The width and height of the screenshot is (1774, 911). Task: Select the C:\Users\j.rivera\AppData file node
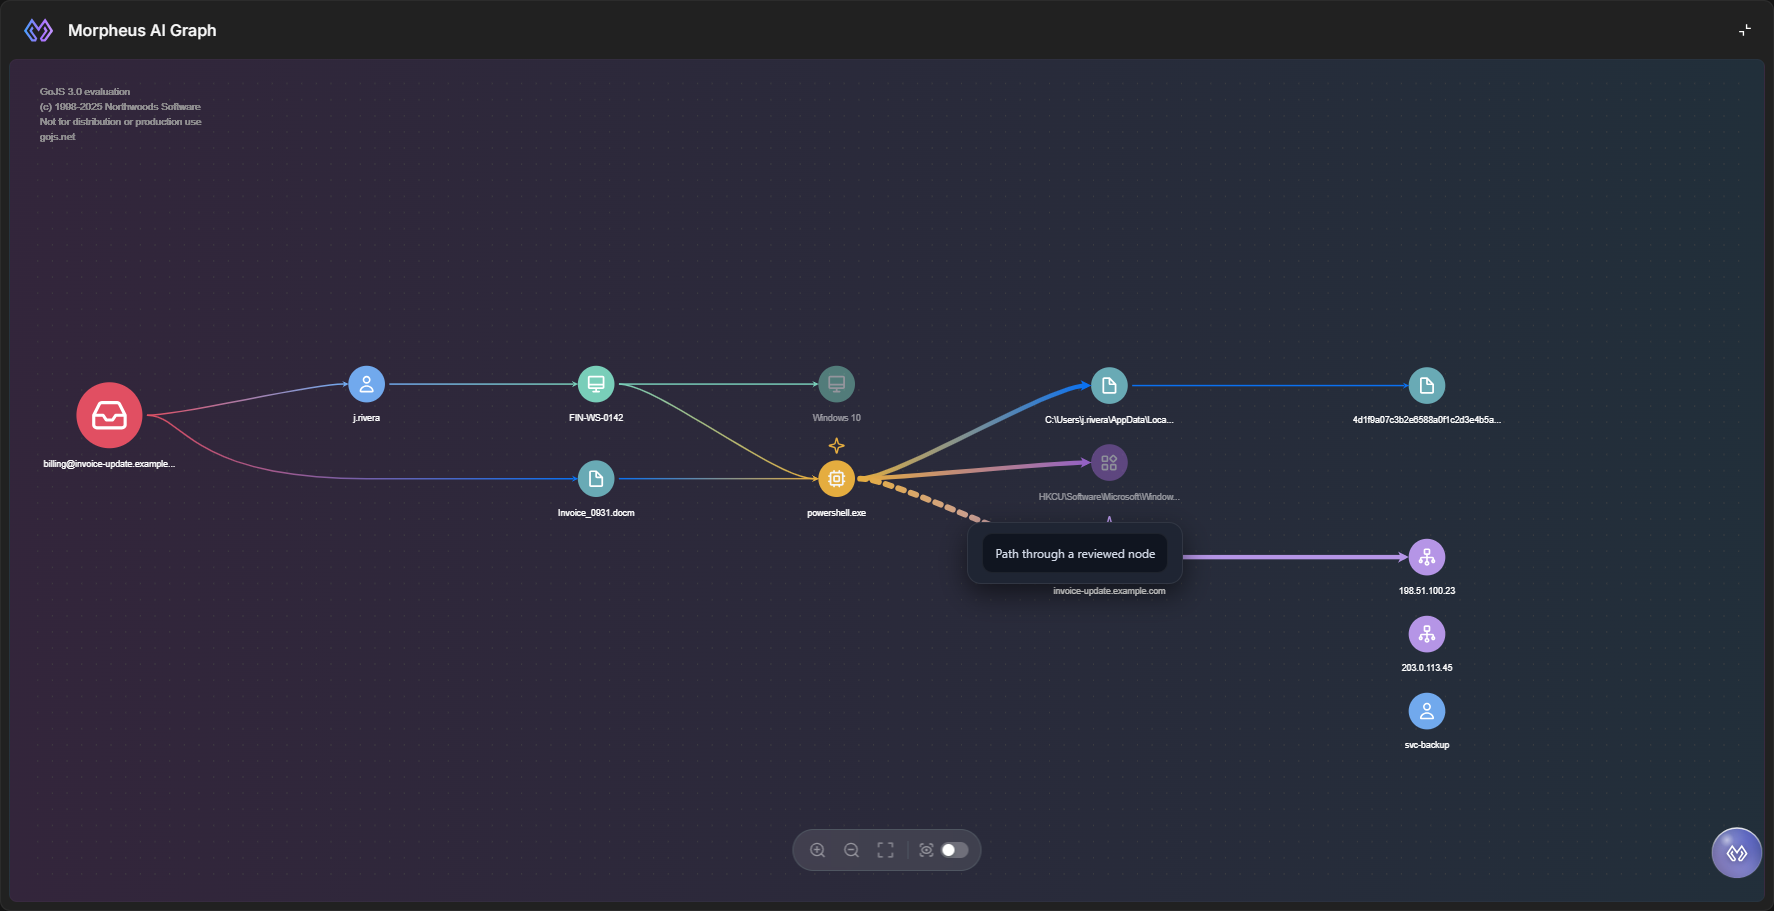pyautogui.click(x=1109, y=386)
